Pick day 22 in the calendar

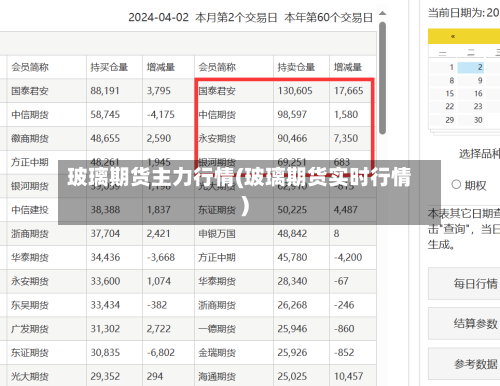(x=443, y=106)
